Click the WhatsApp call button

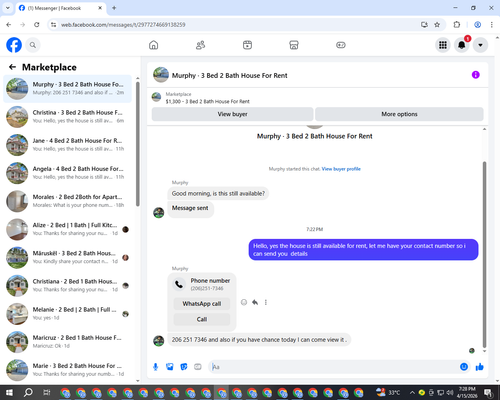point(202,304)
